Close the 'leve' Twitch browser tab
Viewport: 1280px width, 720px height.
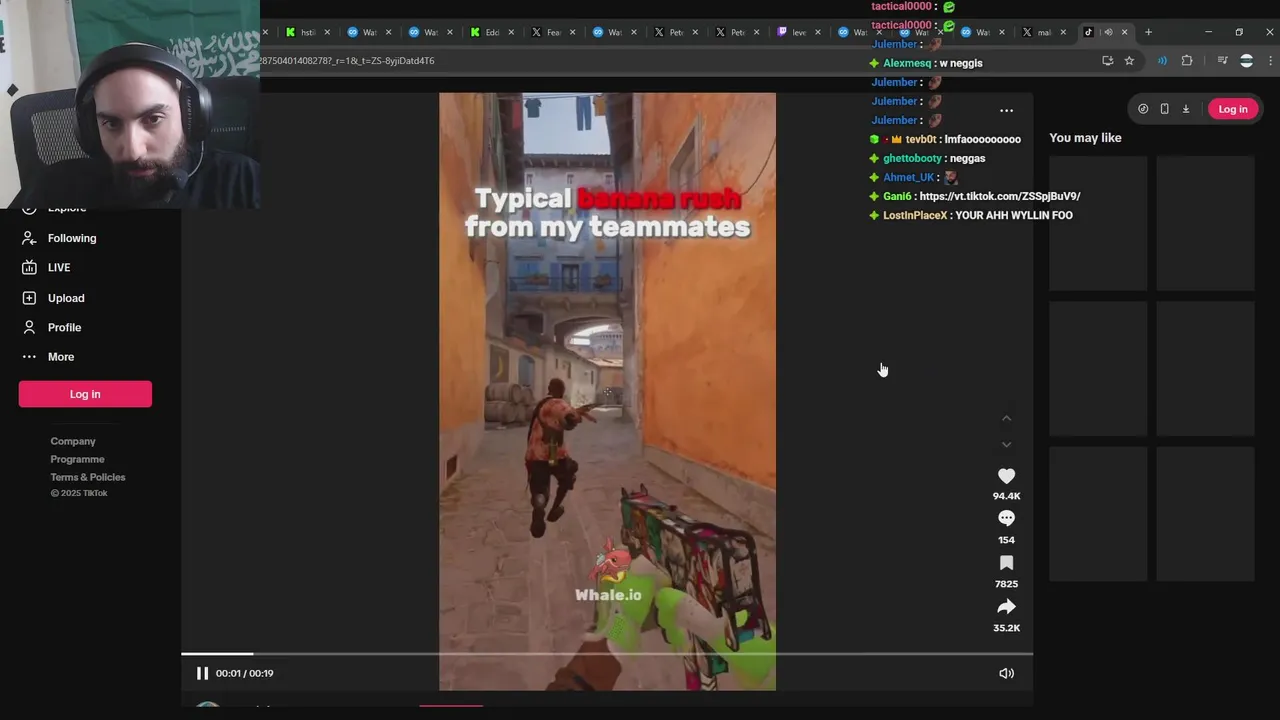[818, 32]
